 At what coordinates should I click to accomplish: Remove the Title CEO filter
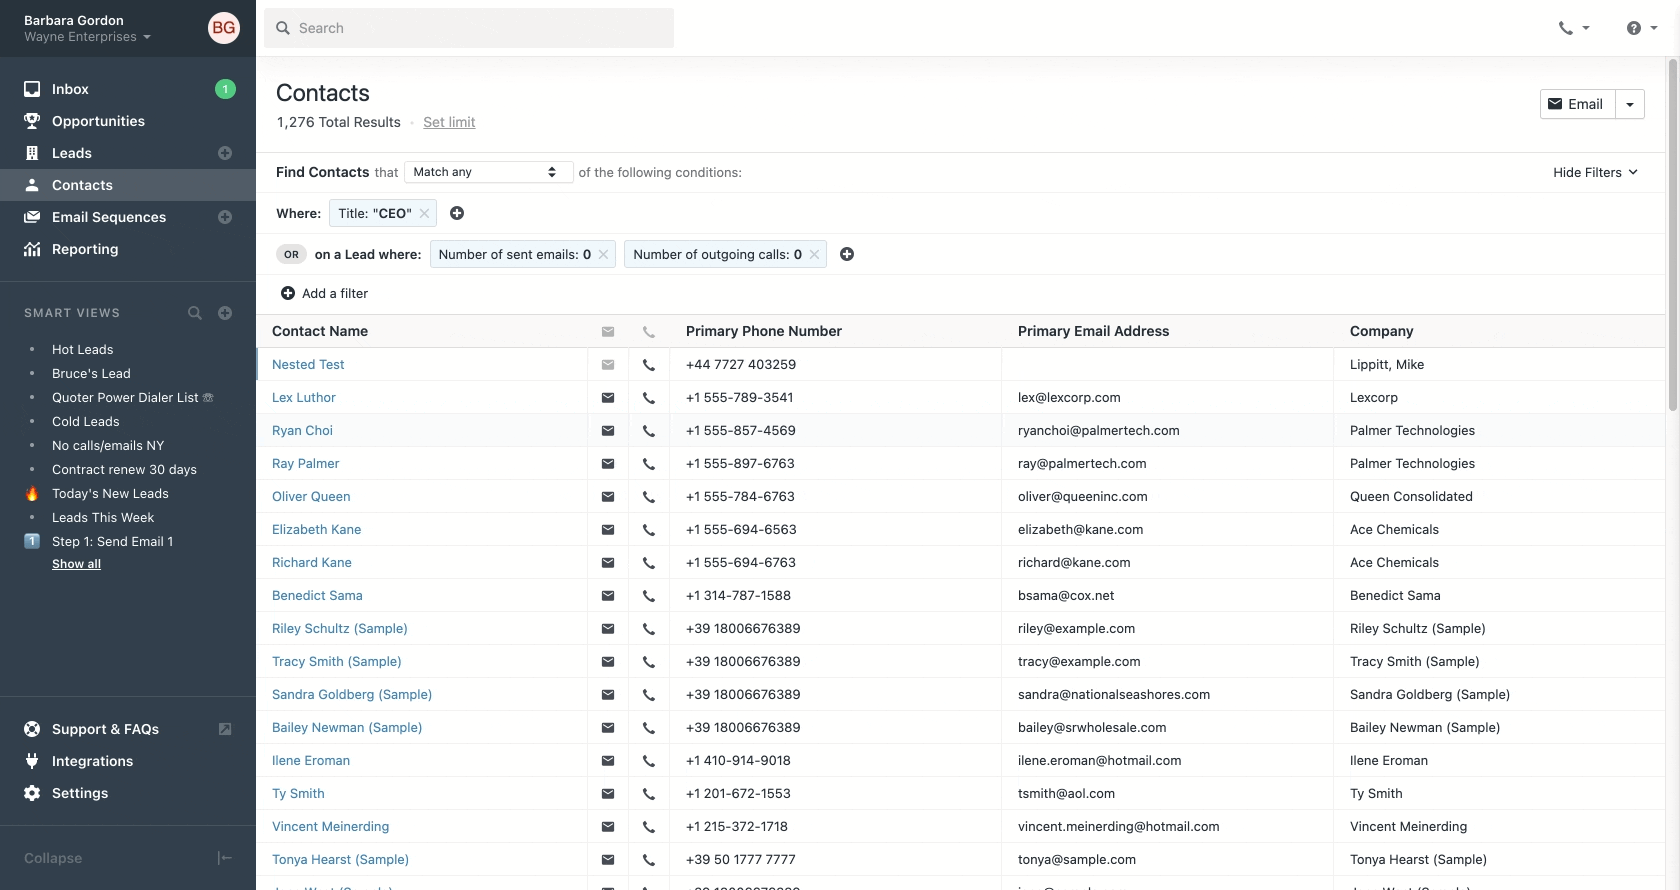click(424, 213)
